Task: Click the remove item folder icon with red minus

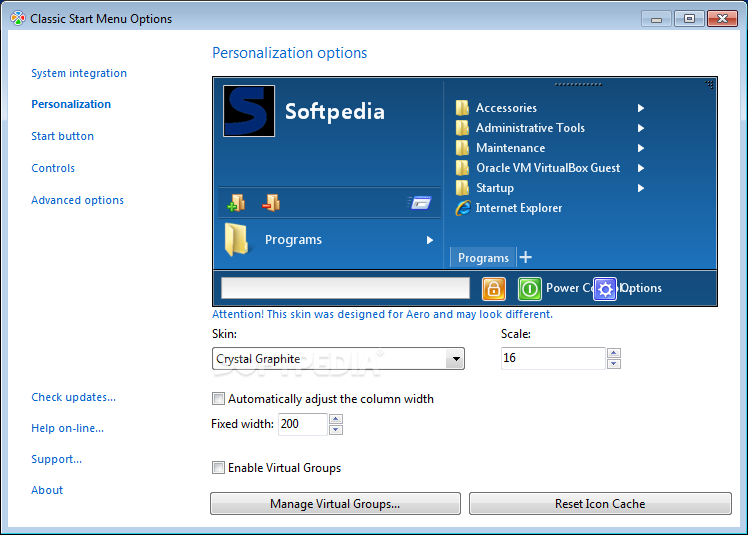Action: pyautogui.click(x=271, y=203)
